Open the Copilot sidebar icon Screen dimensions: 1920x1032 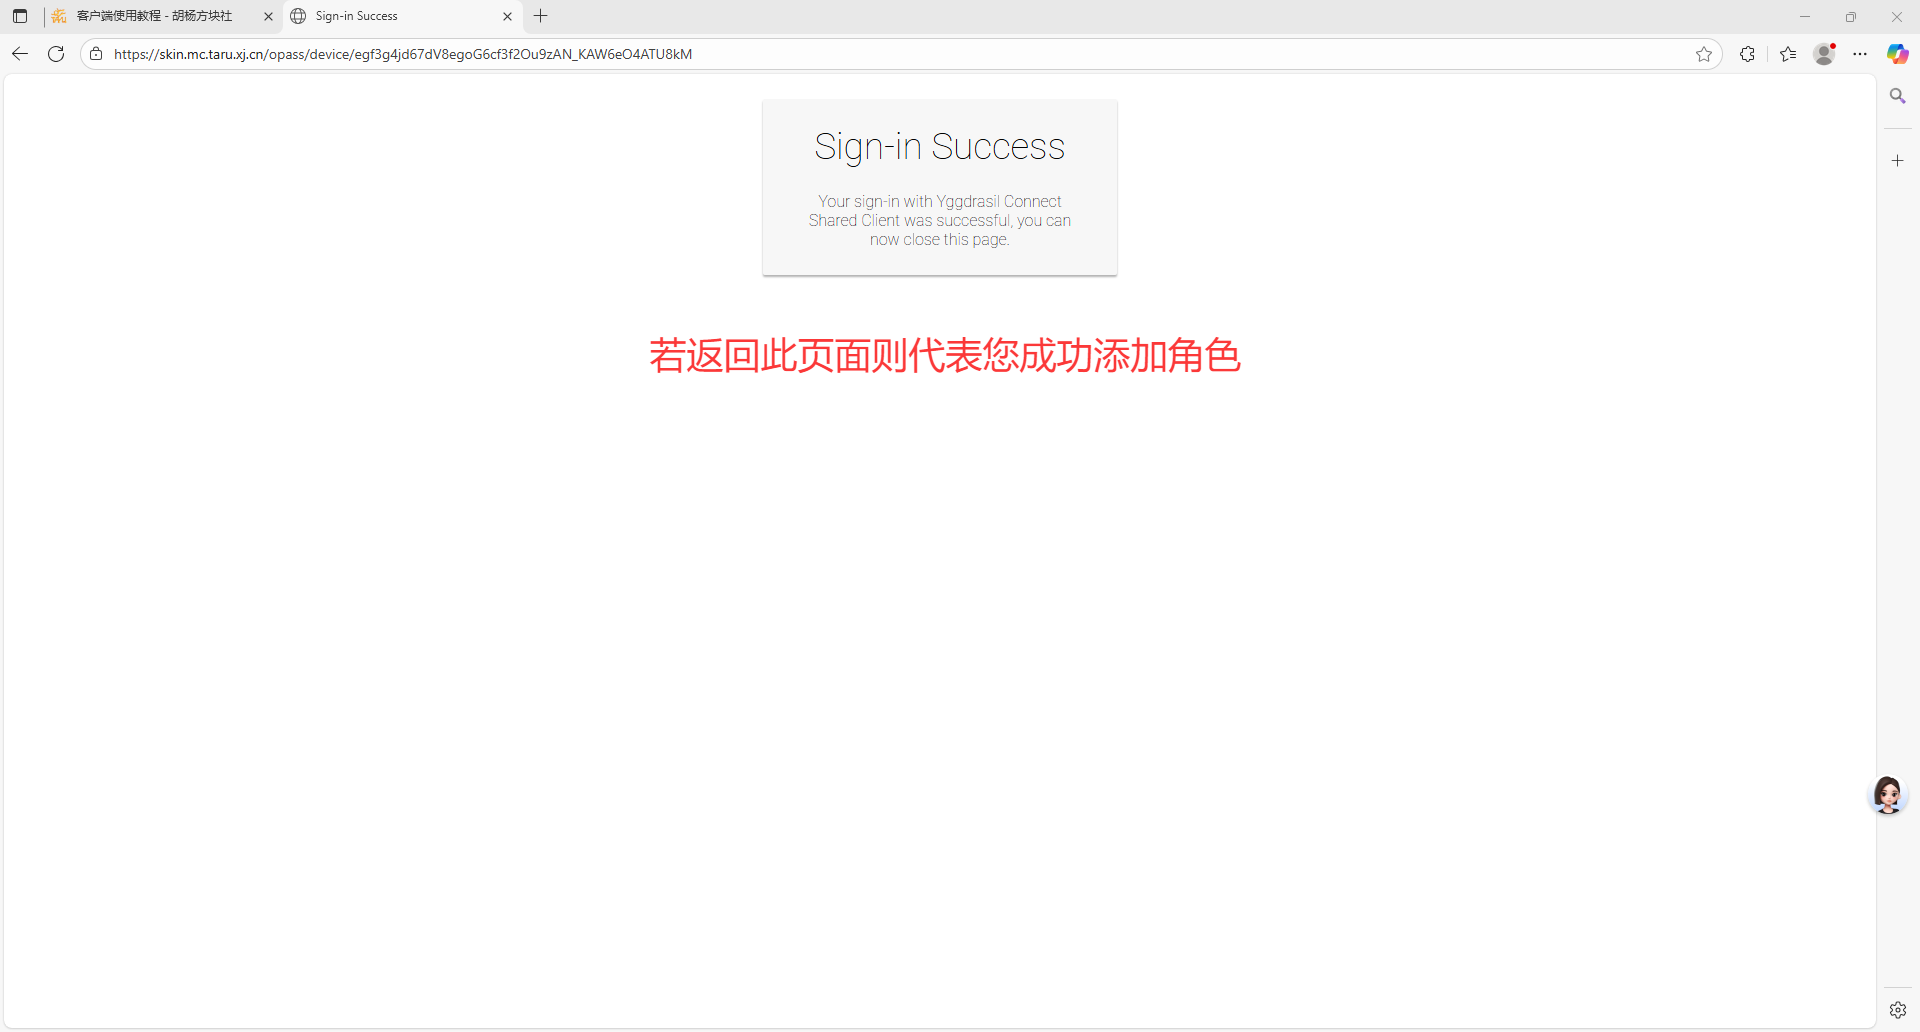click(1897, 54)
